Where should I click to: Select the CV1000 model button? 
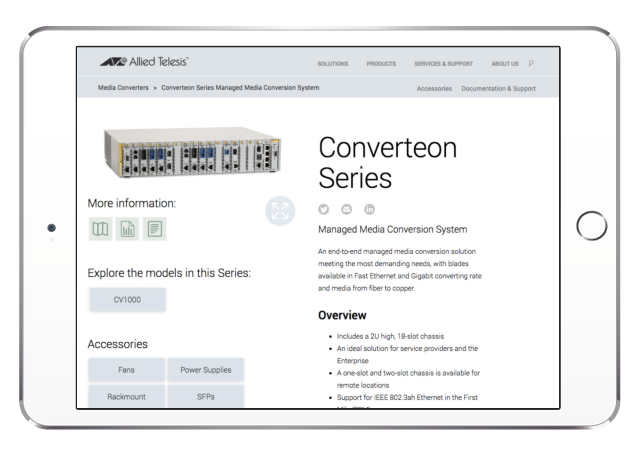point(127,300)
